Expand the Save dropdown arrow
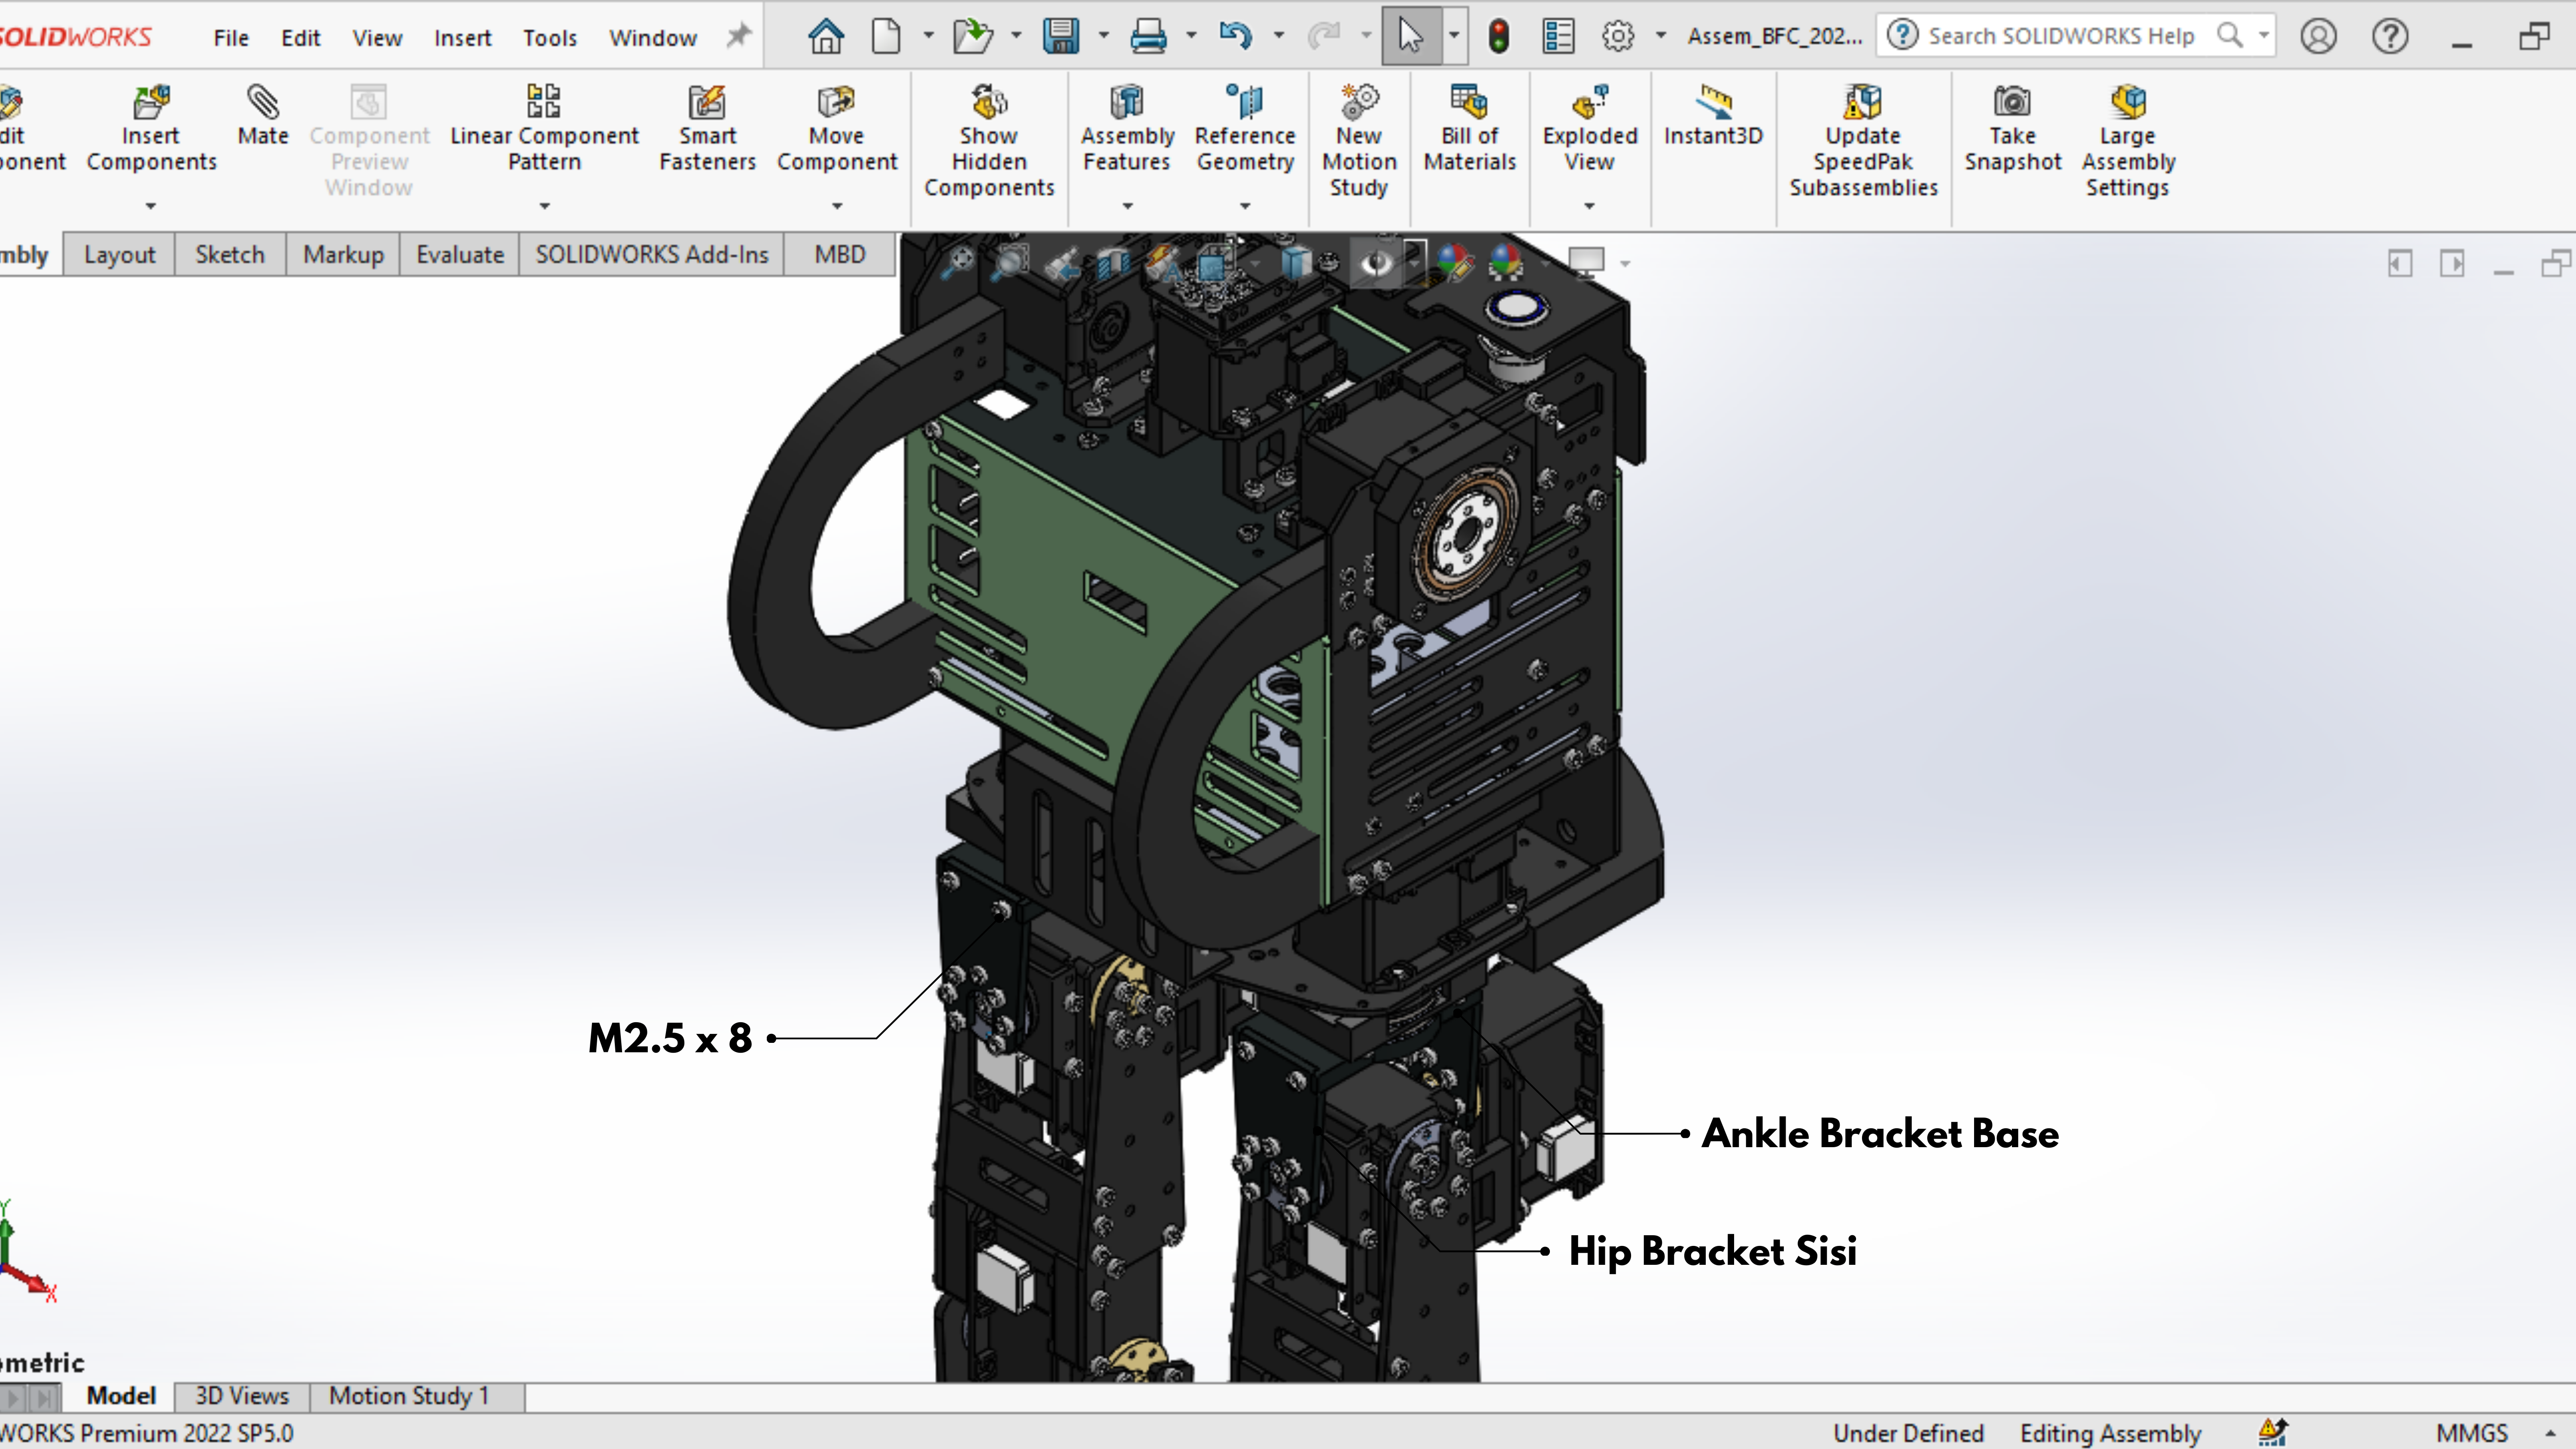2576x1449 pixels. pos(1104,36)
